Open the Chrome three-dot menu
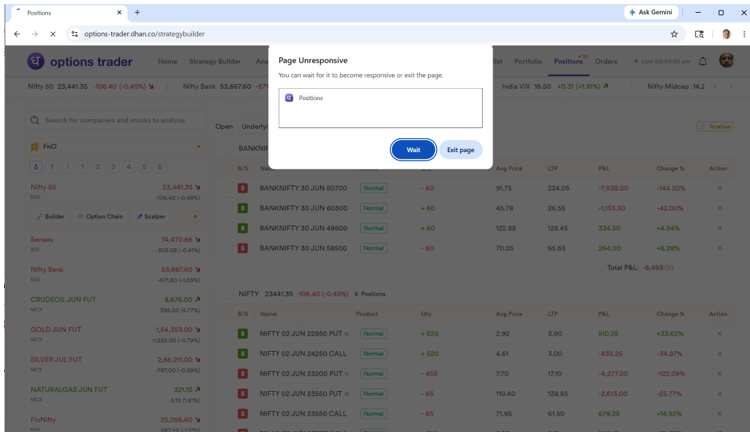750x432 pixels. click(x=744, y=34)
